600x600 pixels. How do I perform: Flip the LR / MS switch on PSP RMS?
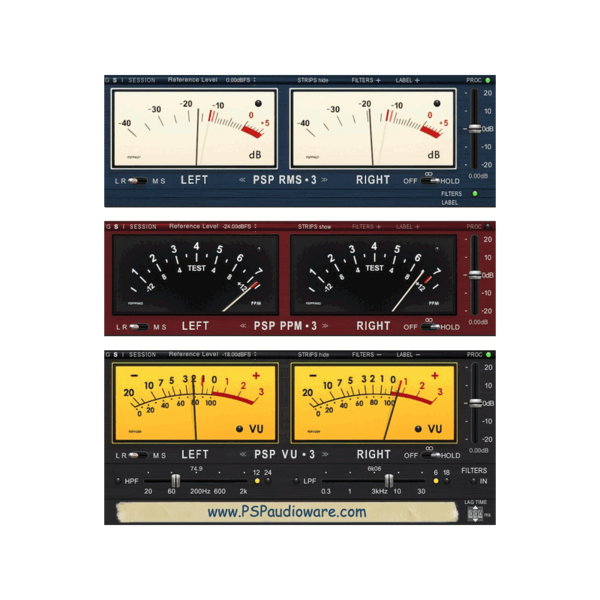pos(137,181)
